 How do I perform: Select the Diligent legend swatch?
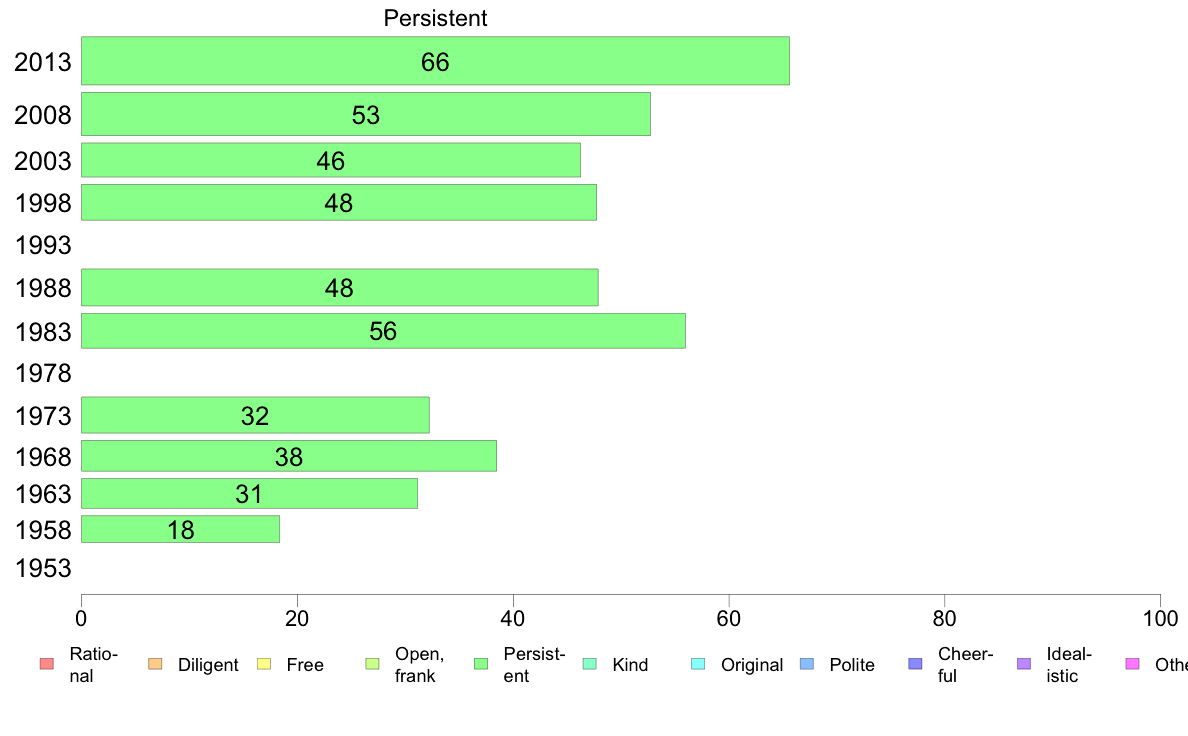pos(155,664)
